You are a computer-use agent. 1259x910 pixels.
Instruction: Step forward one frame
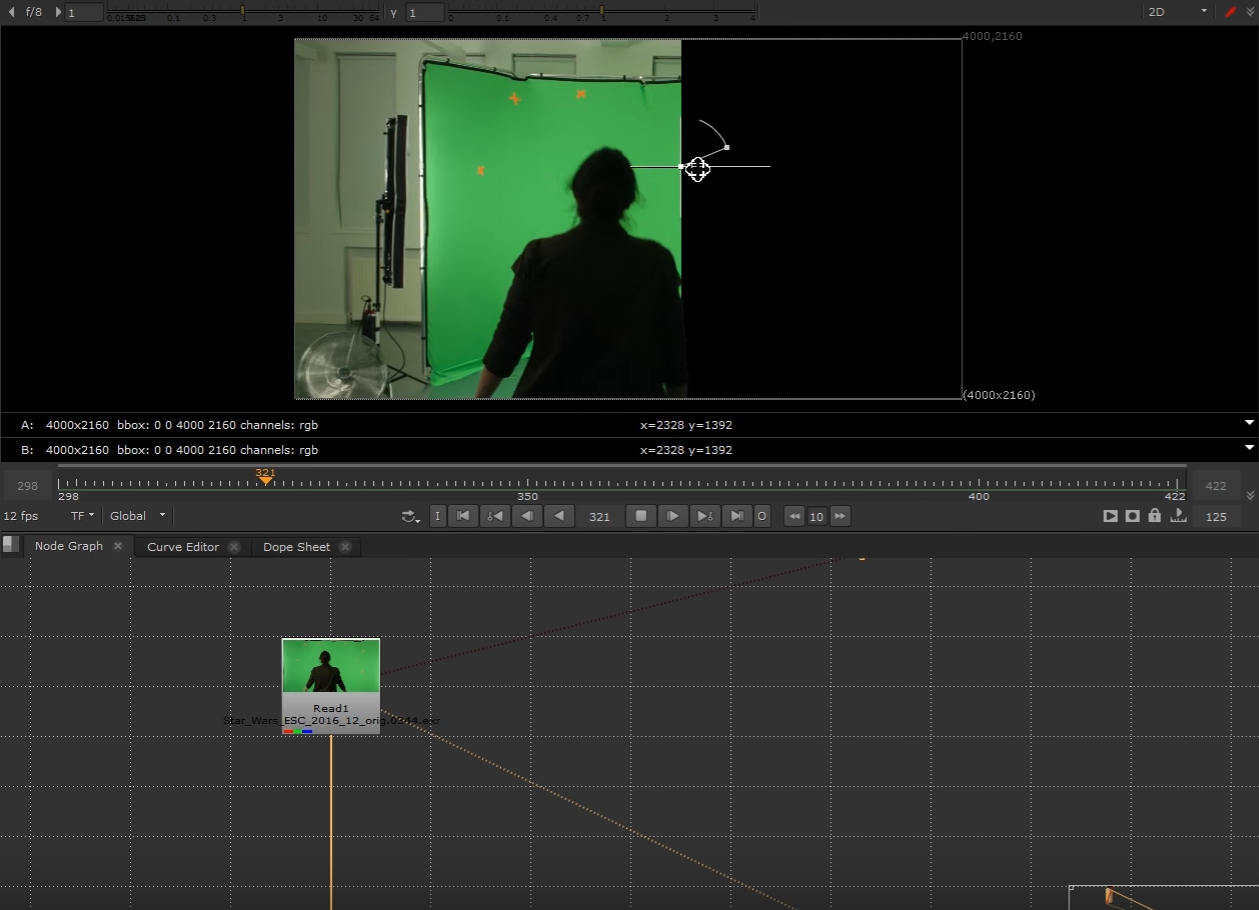[673, 516]
